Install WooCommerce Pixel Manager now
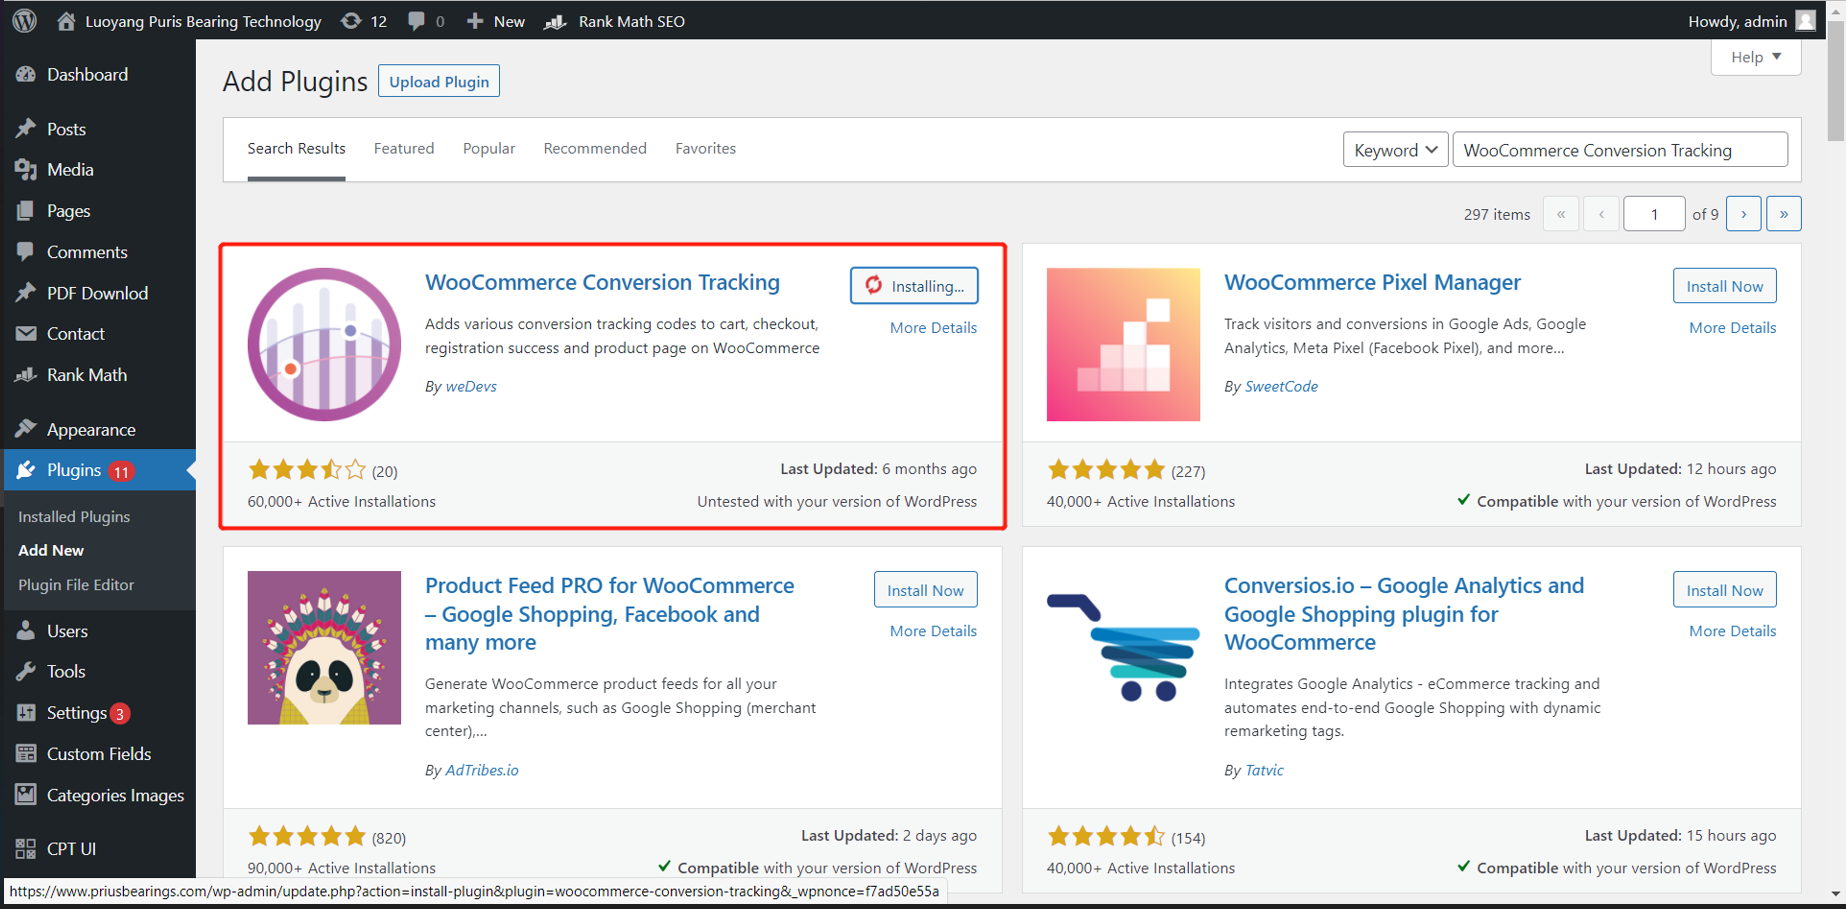Viewport: 1846px width, 909px height. [x=1725, y=286]
